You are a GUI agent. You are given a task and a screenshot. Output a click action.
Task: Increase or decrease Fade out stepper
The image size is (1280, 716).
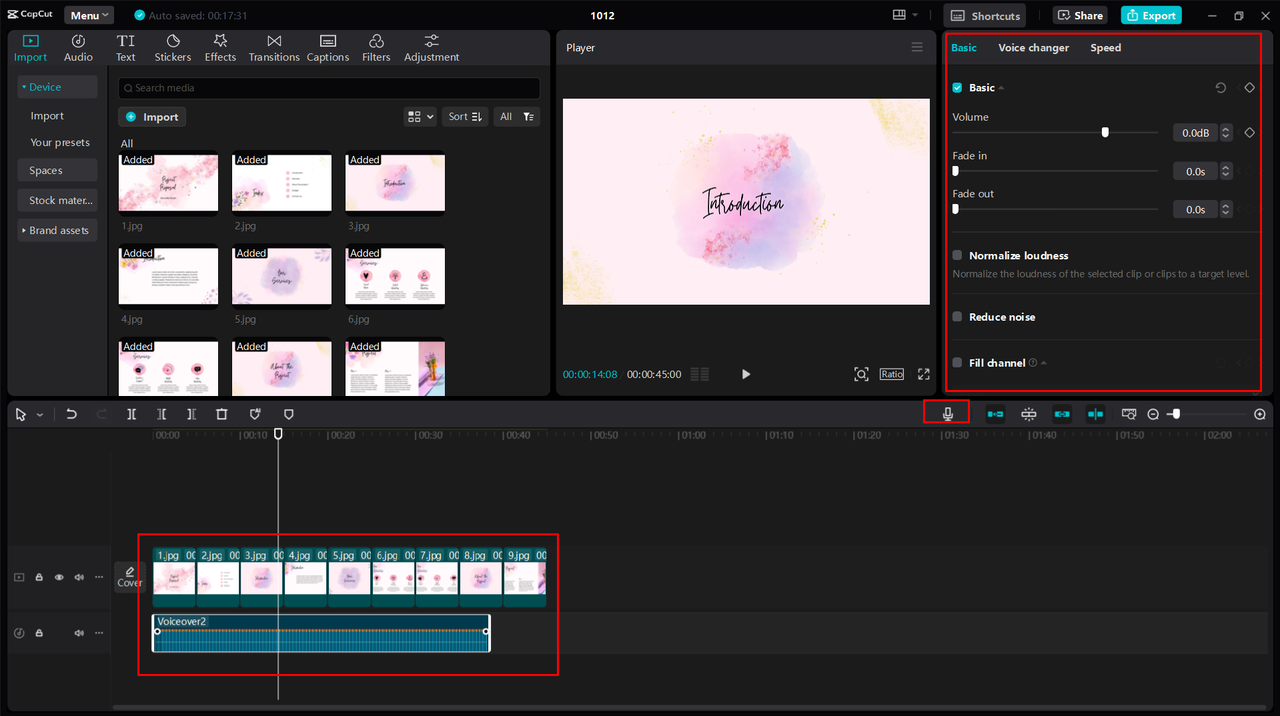tap(1227, 210)
